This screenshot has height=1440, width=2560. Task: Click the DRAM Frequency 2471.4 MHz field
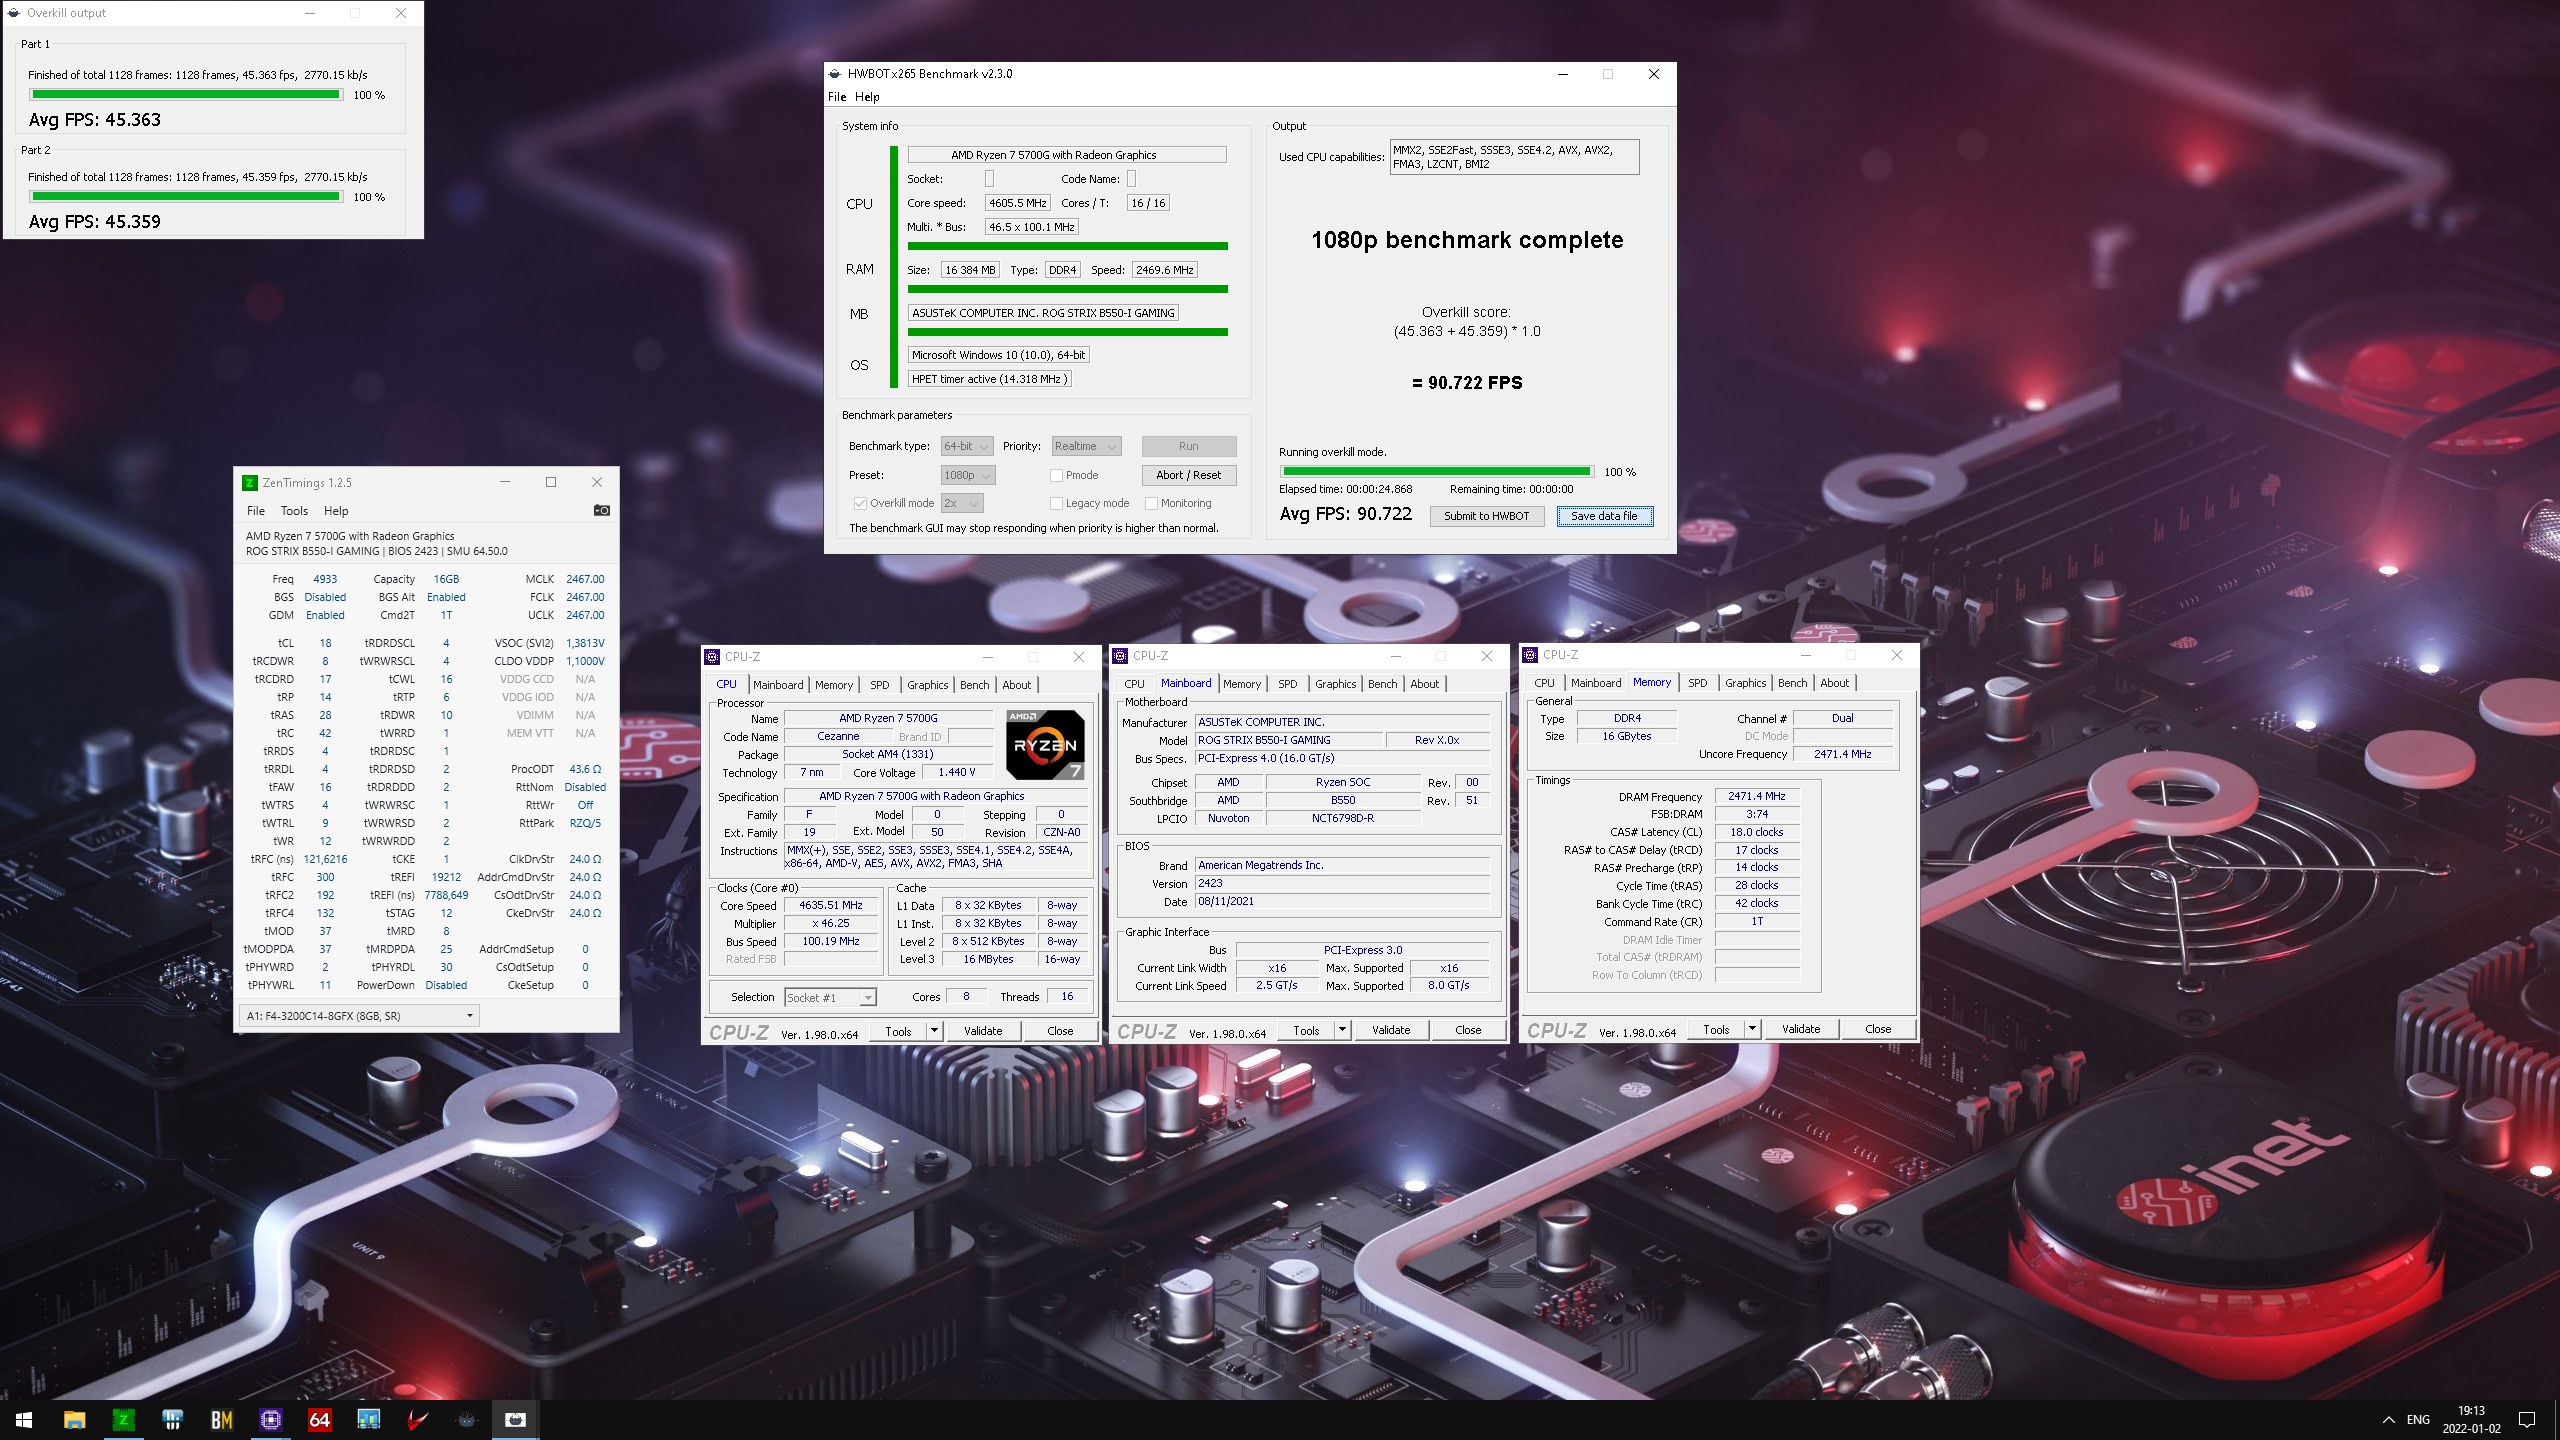(1756, 796)
